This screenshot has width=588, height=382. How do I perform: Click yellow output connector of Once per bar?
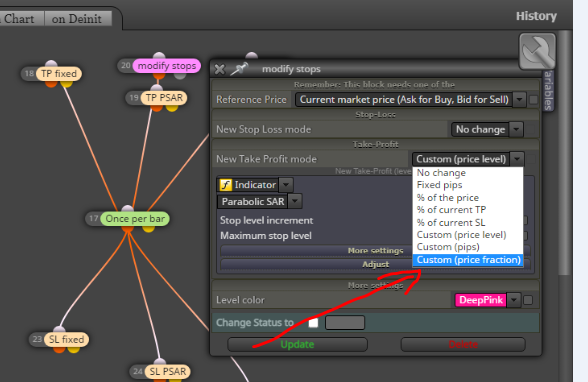pos(148,228)
